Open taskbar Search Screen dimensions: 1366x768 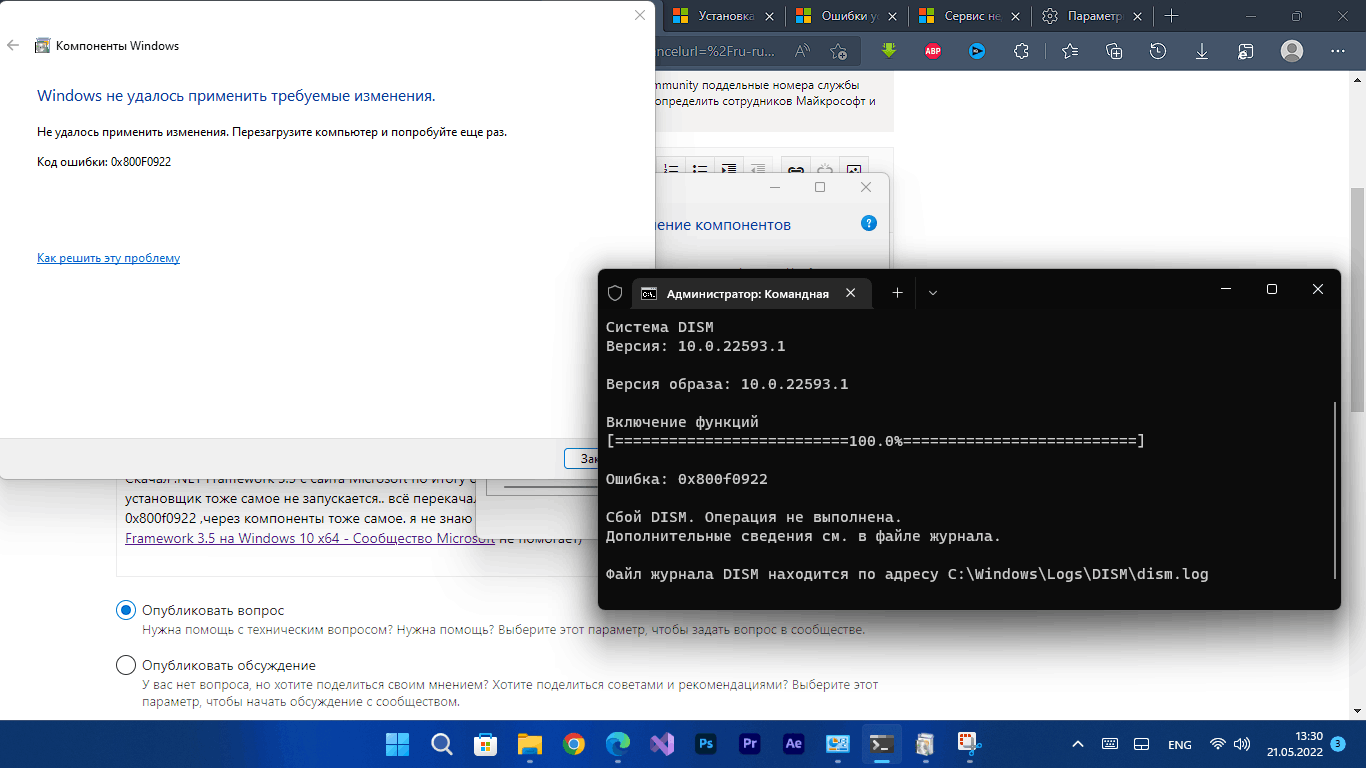441,744
